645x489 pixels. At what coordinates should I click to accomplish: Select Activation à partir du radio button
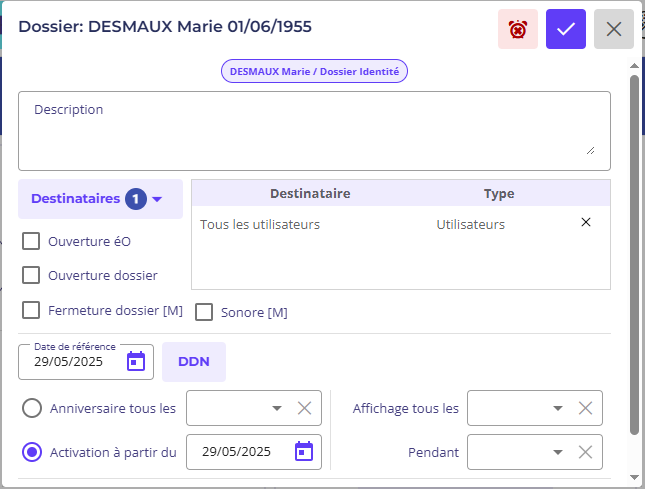[x=32, y=452]
